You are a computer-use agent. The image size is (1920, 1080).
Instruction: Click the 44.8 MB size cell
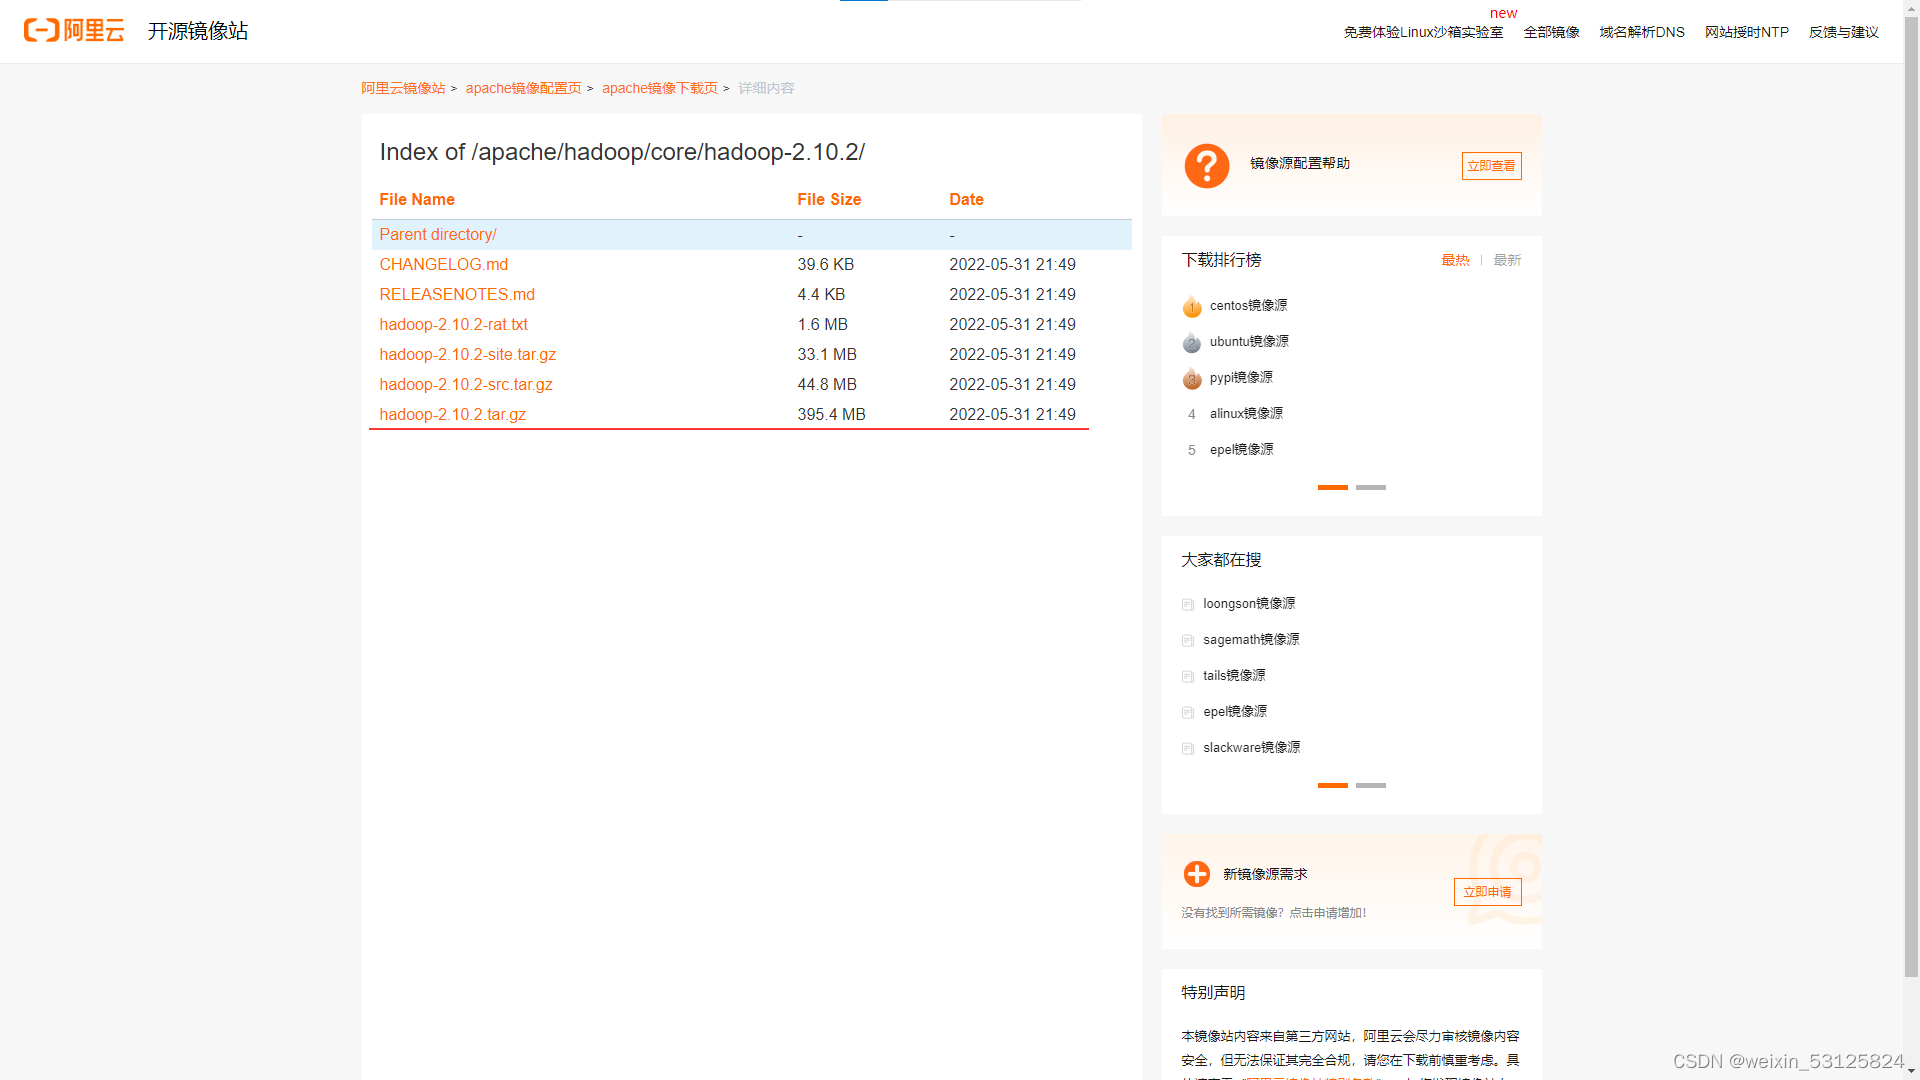[827, 384]
